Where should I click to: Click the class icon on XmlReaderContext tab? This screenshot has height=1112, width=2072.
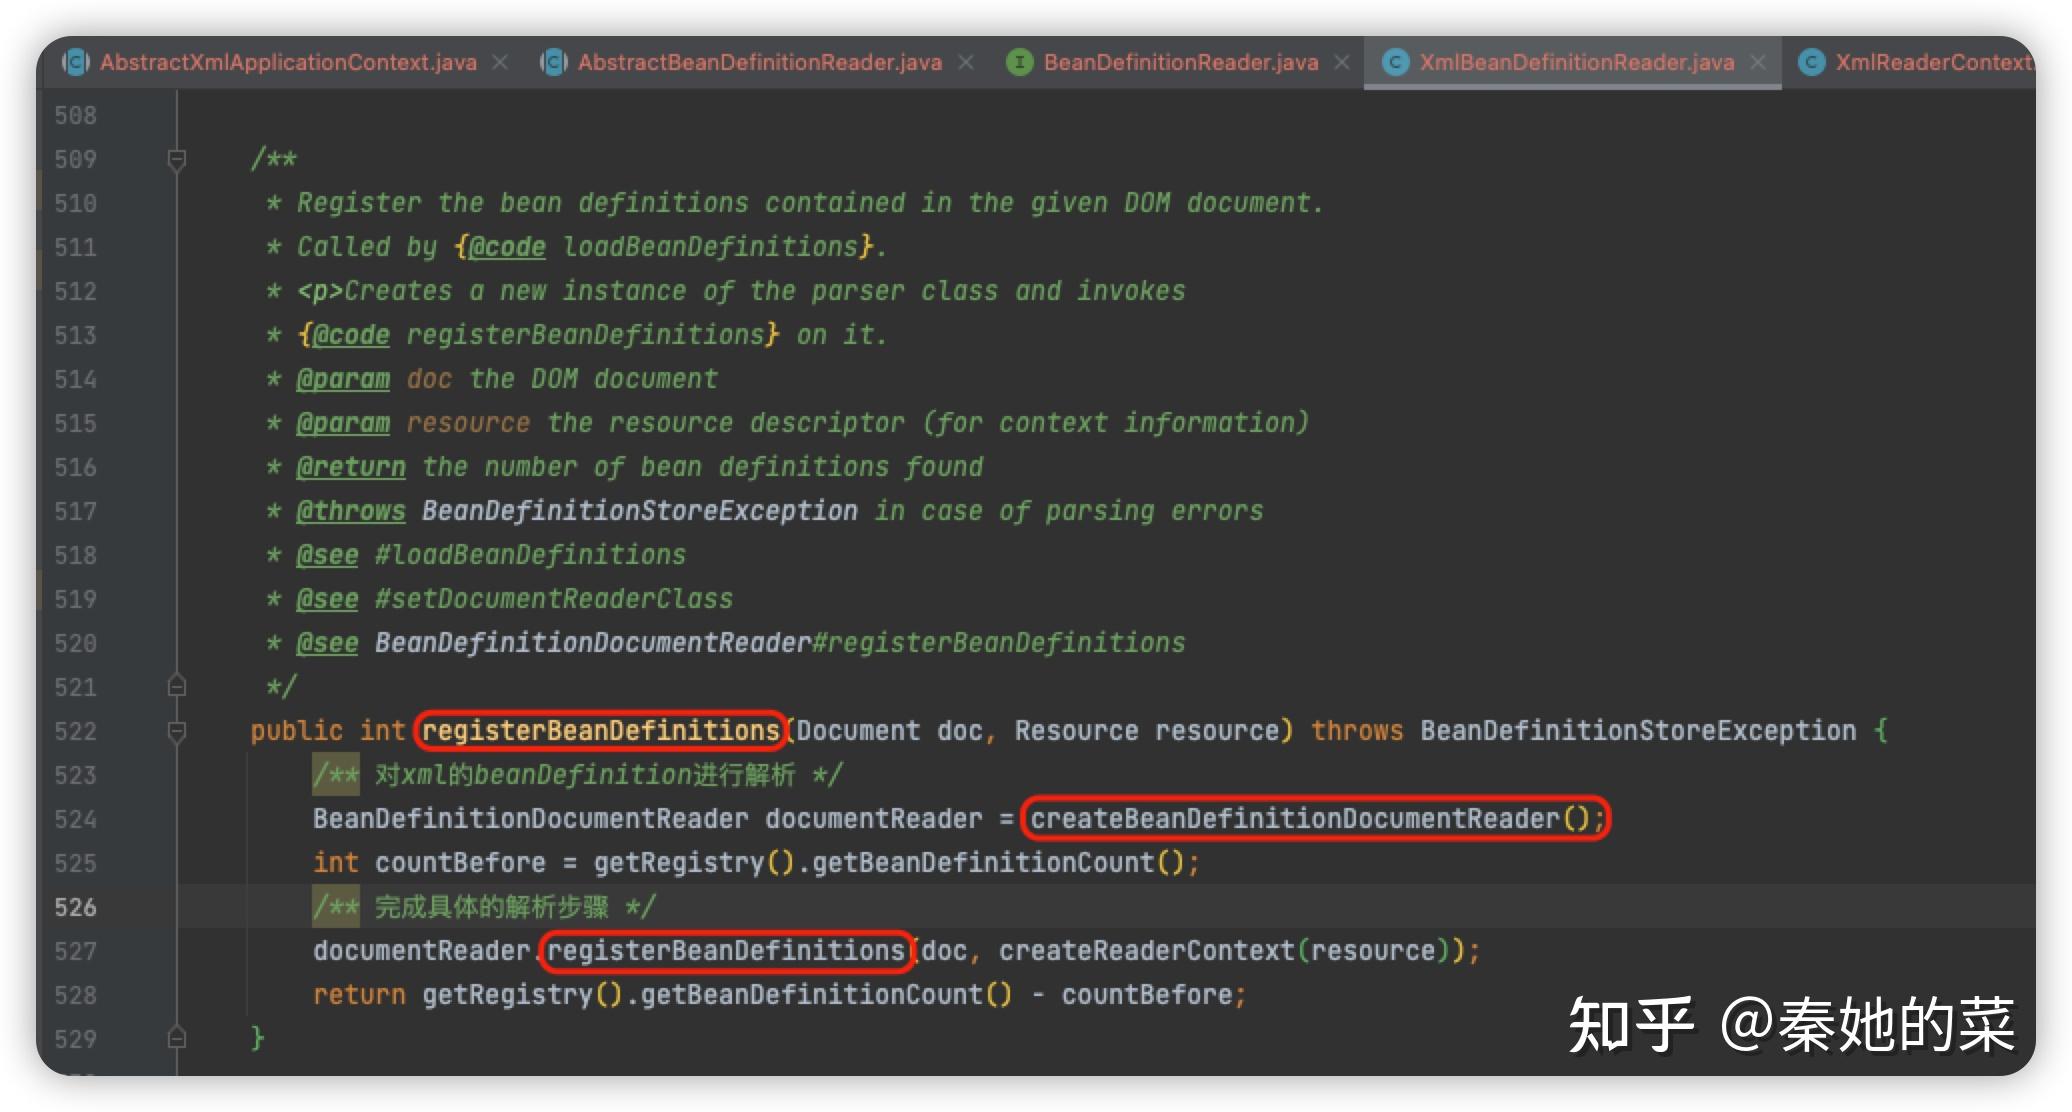pyautogui.click(x=1811, y=62)
